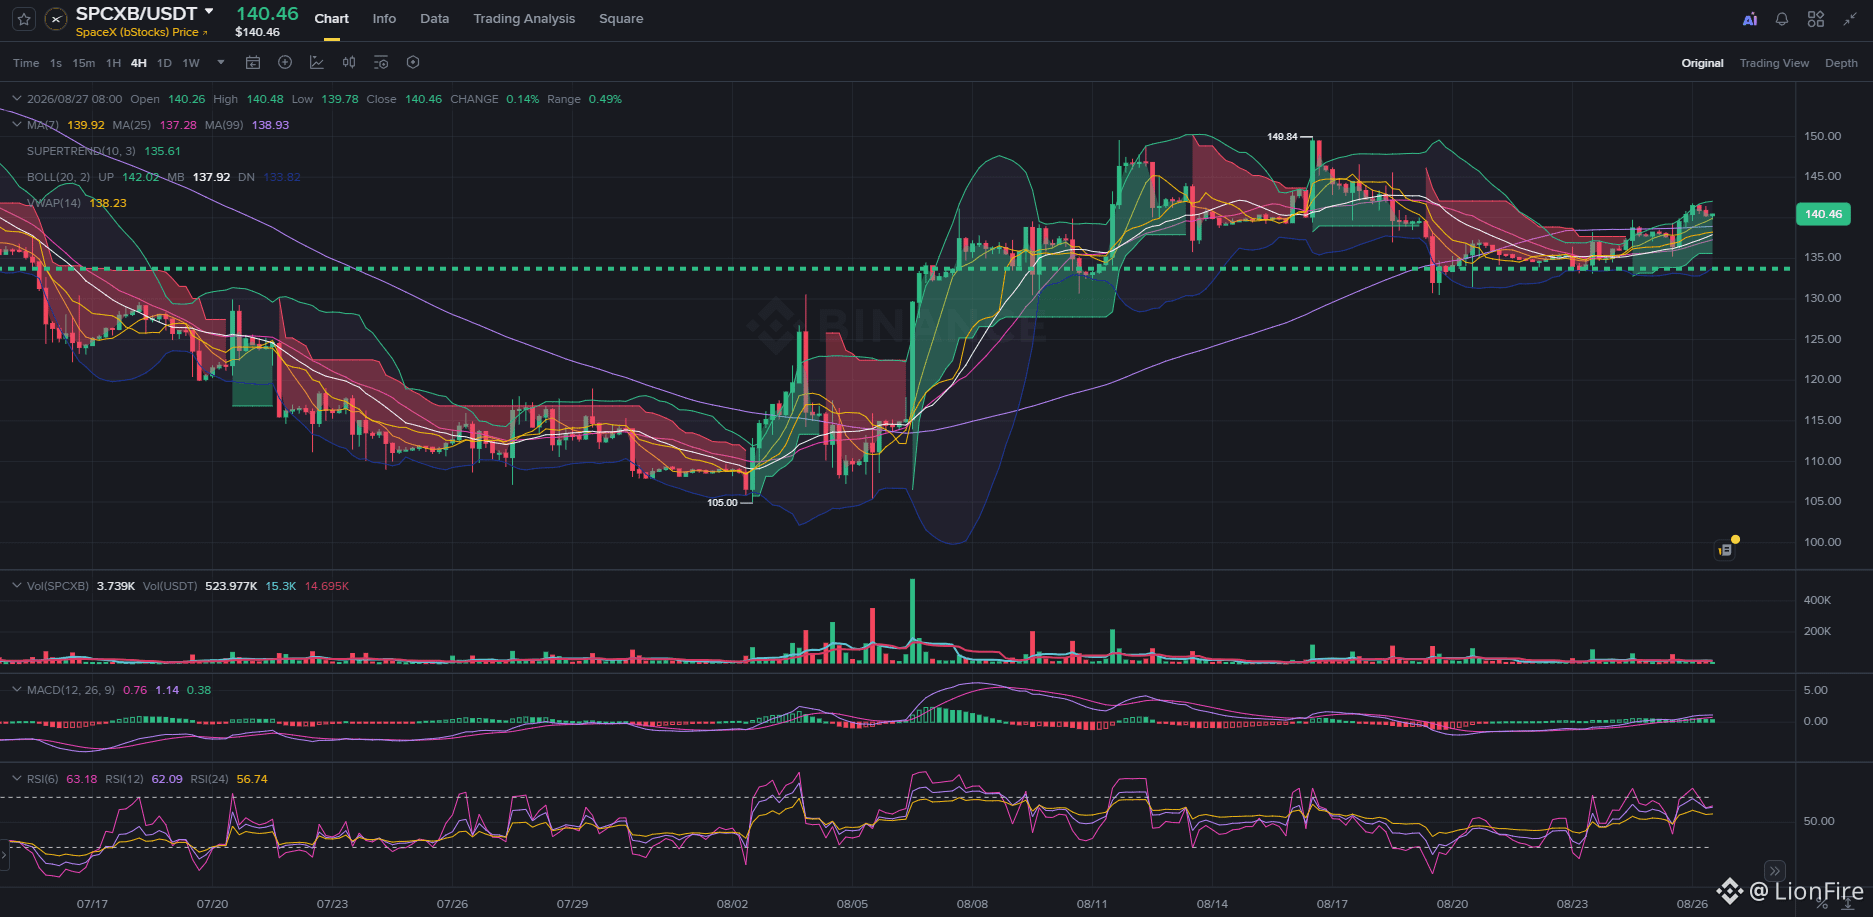This screenshot has height=917, width=1873.
Task: Click the collapse fullscreen arrows icon
Action: pos(1850,19)
